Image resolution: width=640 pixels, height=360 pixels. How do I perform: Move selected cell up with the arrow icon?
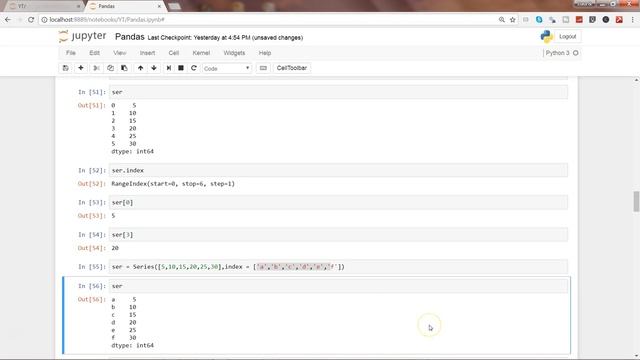point(140,68)
